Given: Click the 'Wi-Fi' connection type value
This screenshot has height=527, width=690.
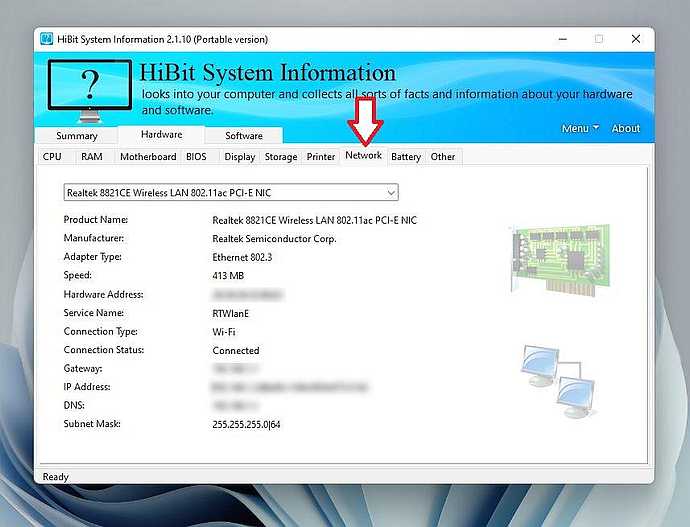Looking at the screenshot, I should [224, 332].
